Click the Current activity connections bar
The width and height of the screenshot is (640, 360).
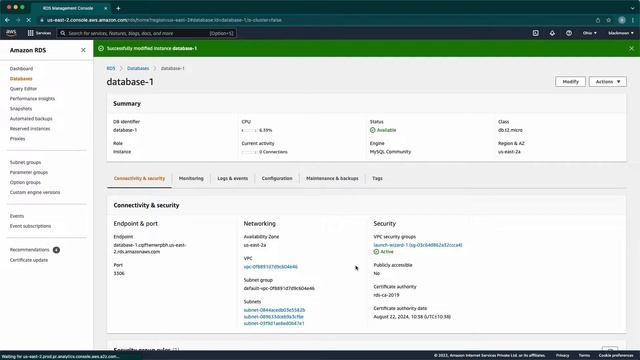249,152
